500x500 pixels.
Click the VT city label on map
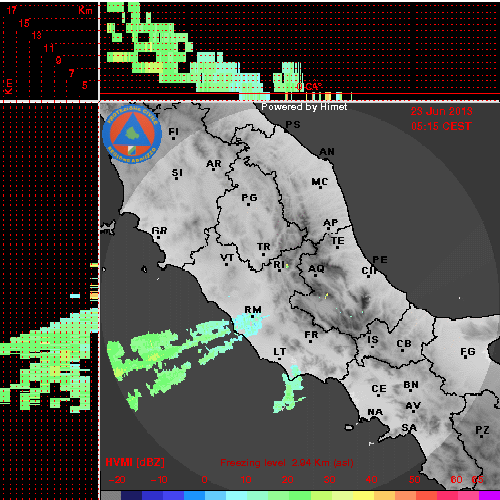point(227,257)
